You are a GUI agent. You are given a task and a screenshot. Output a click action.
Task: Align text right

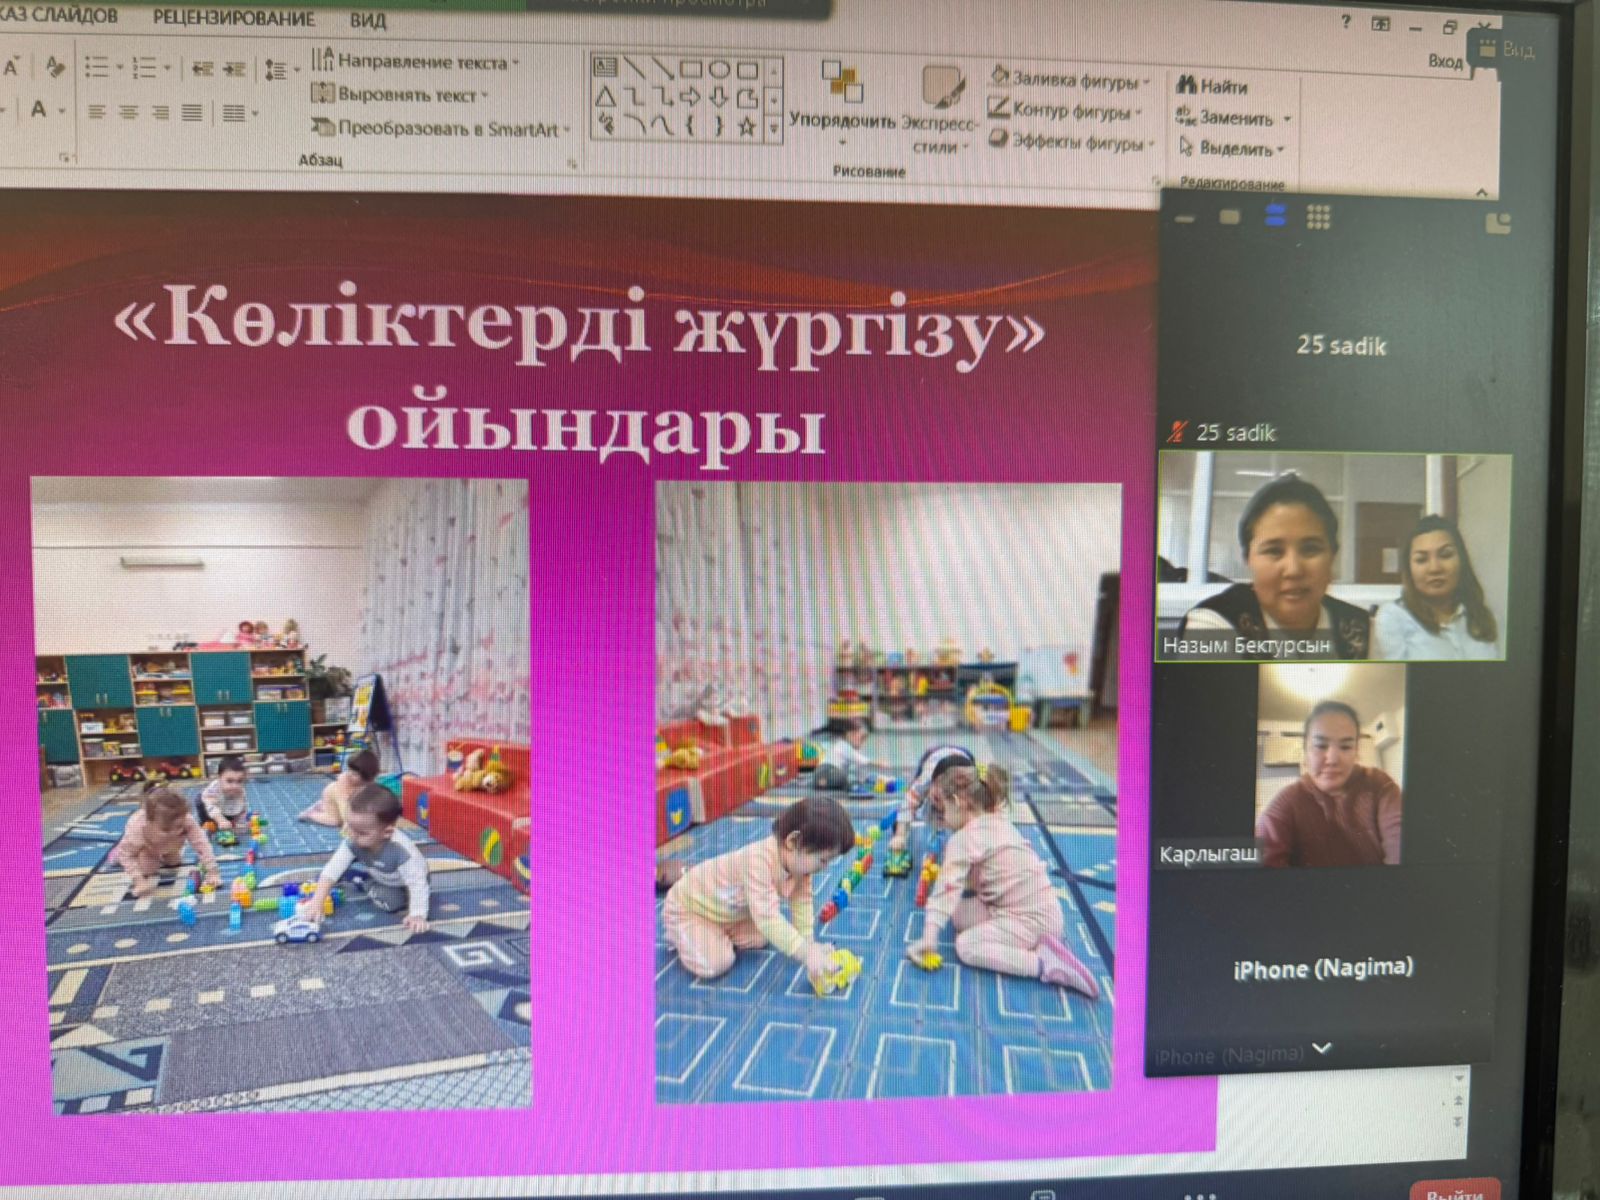[160, 112]
